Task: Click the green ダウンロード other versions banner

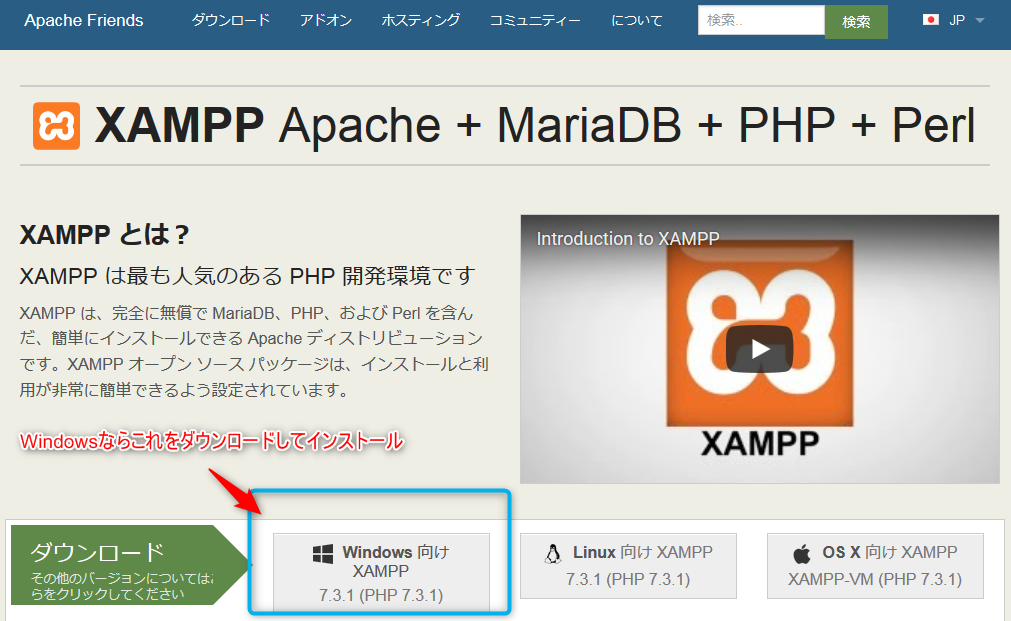Action: (129, 565)
